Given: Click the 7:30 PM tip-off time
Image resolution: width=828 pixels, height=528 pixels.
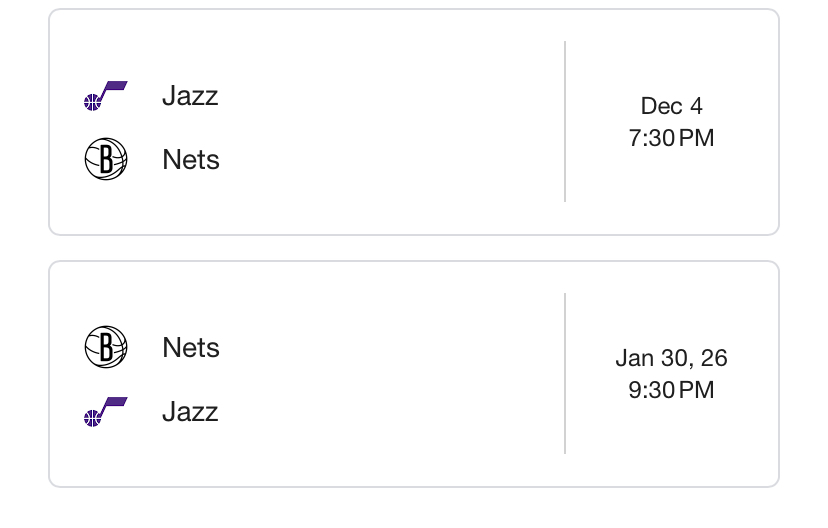Looking at the screenshot, I should [671, 138].
